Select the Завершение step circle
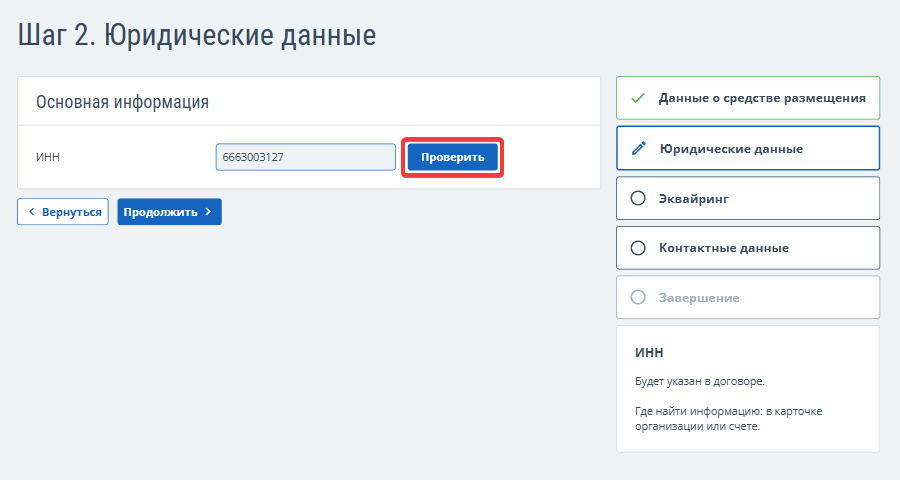This screenshot has height=480, width=900. (639, 297)
